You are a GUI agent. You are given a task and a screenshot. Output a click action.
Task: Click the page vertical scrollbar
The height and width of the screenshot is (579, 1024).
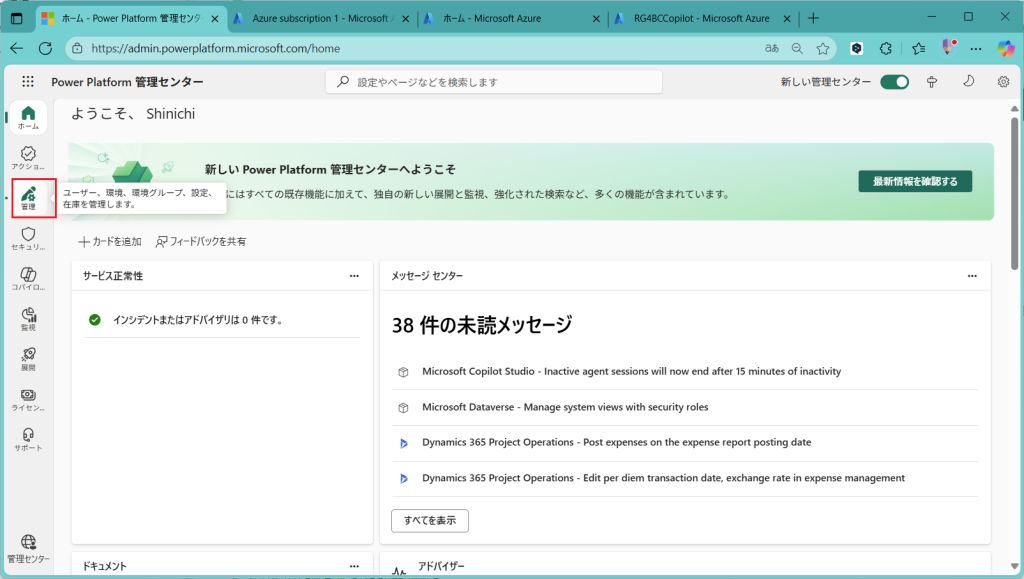pos(1014,193)
